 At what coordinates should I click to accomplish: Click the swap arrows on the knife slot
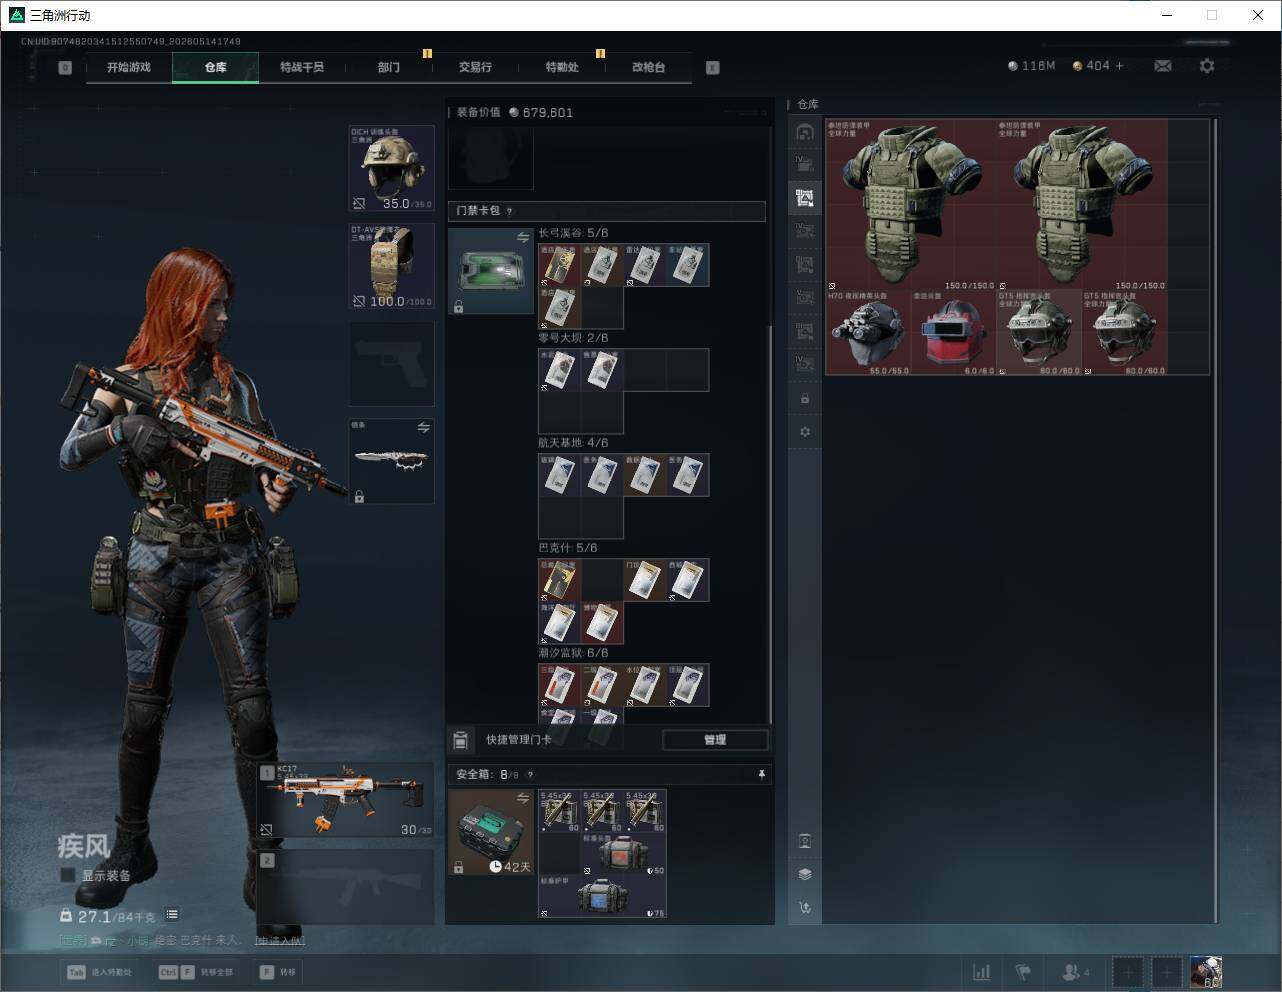click(423, 427)
